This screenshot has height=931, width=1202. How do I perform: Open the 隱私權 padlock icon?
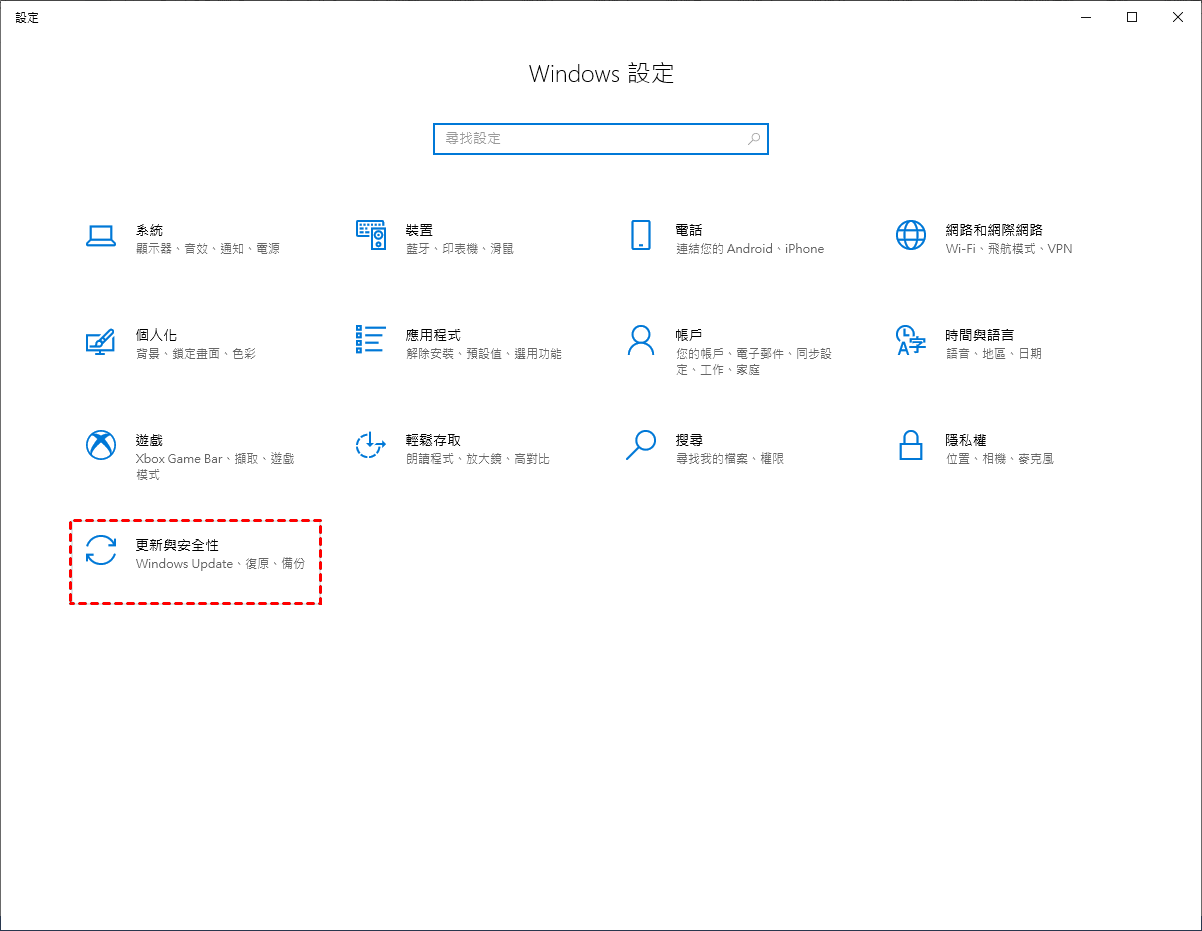(x=910, y=445)
